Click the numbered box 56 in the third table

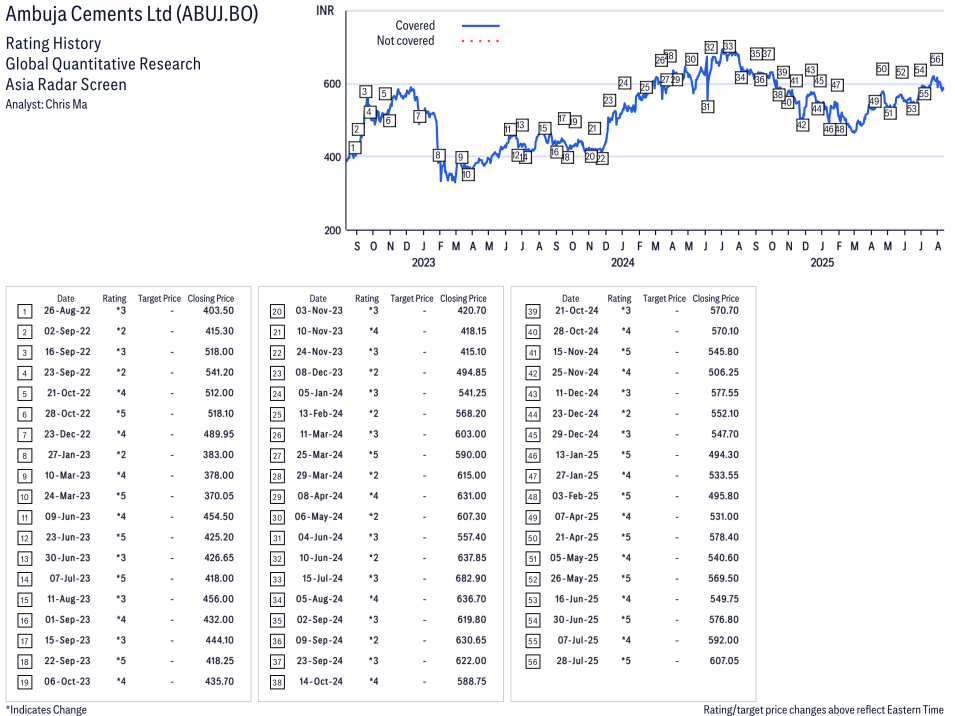pos(532,662)
